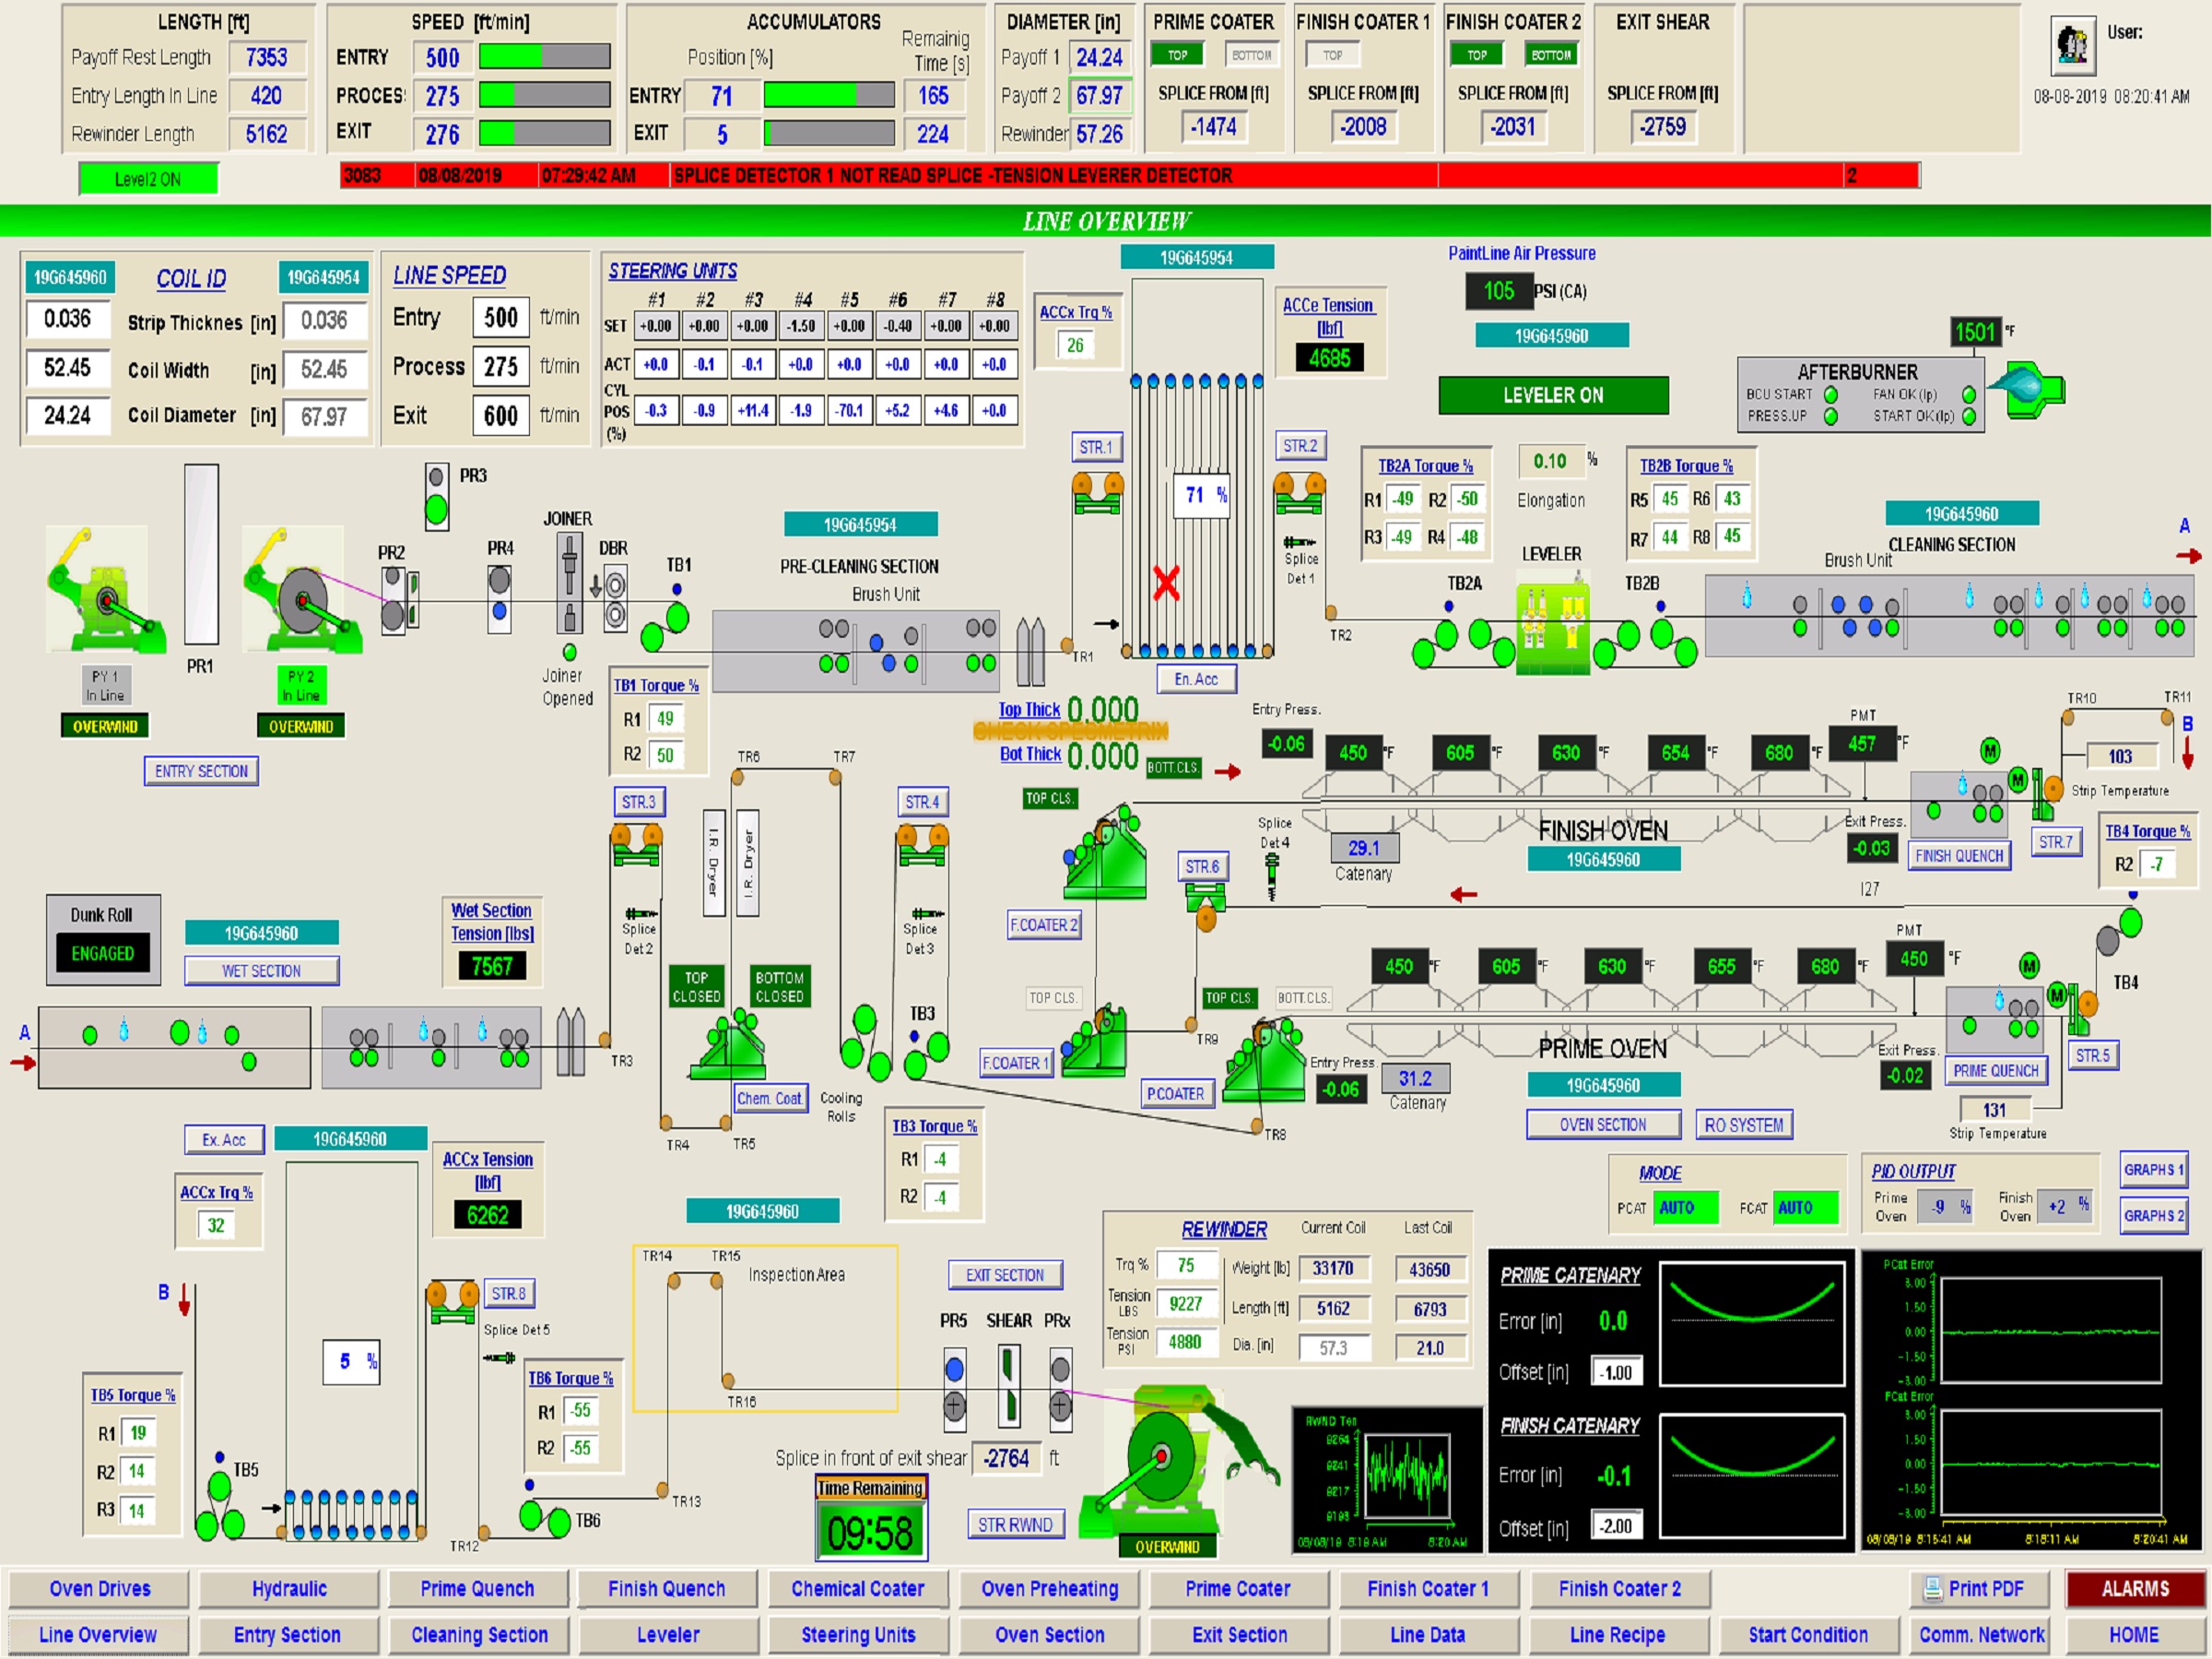Open the TB2A Torque % details
Screen dimensions: 2212x1659
coord(1425,466)
